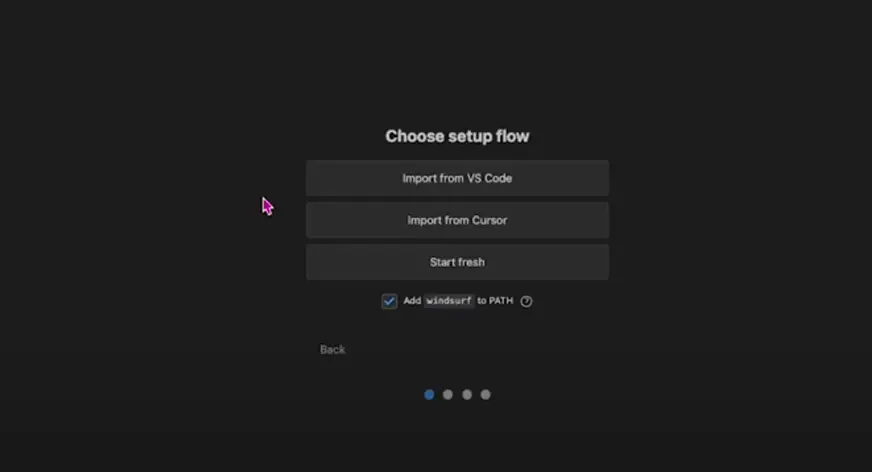This screenshot has height=472, width=872.
Task: Click the Choose setup flow heading
Action: pyautogui.click(x=457, y=136)
